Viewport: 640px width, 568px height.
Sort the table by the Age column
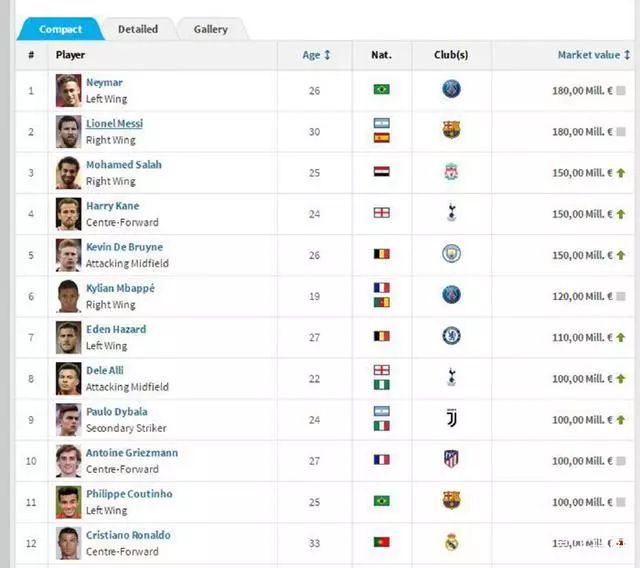pyautogui.click(x=316, y=55)
